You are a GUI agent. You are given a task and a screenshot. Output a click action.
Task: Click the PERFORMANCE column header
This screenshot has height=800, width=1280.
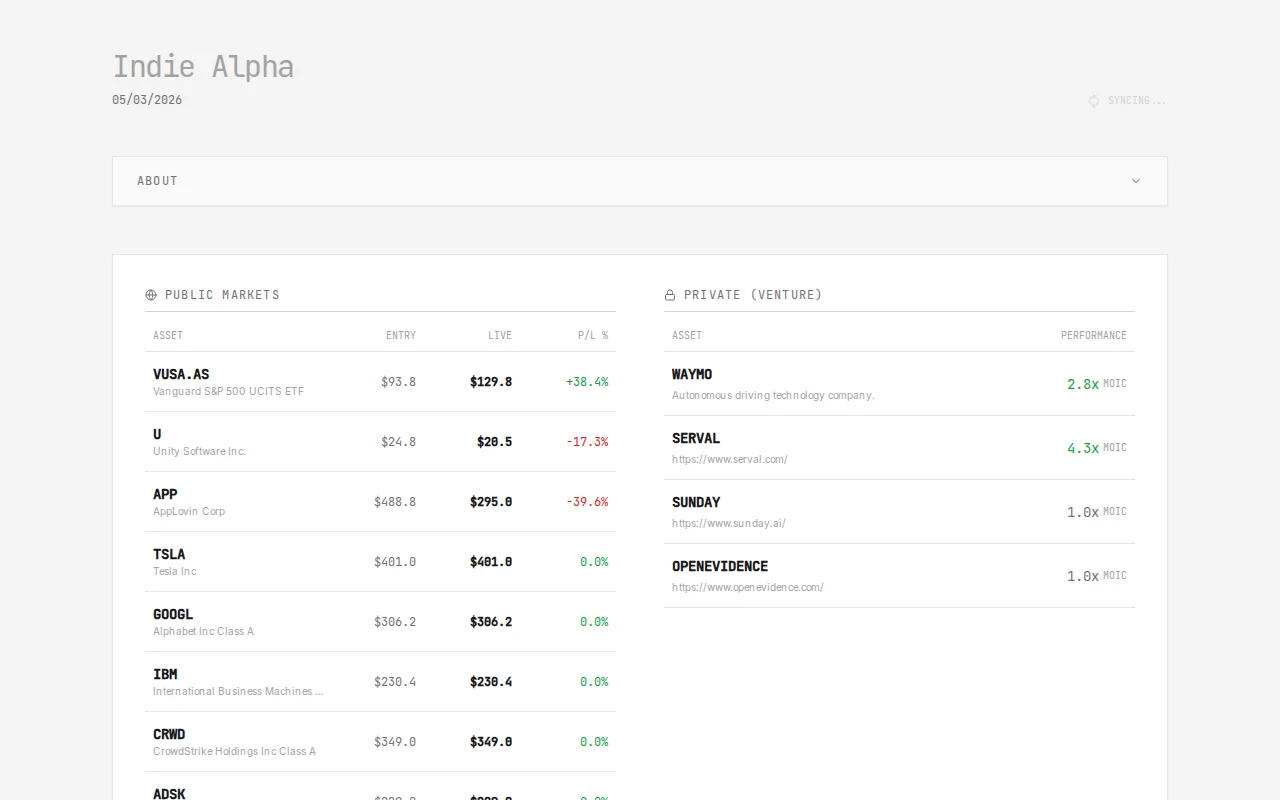pos(1094,335)
